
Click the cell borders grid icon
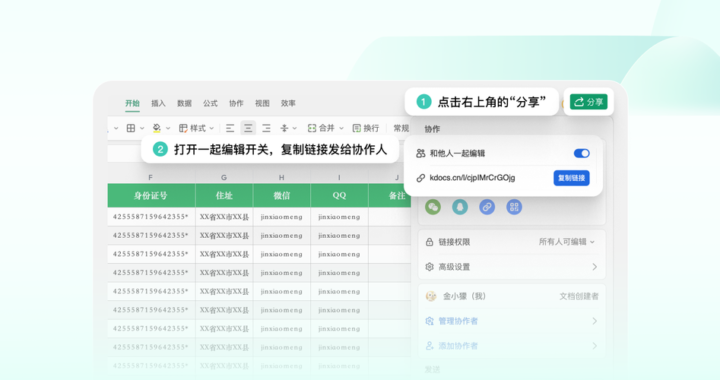pyautogui.click(x=131, y=128)
